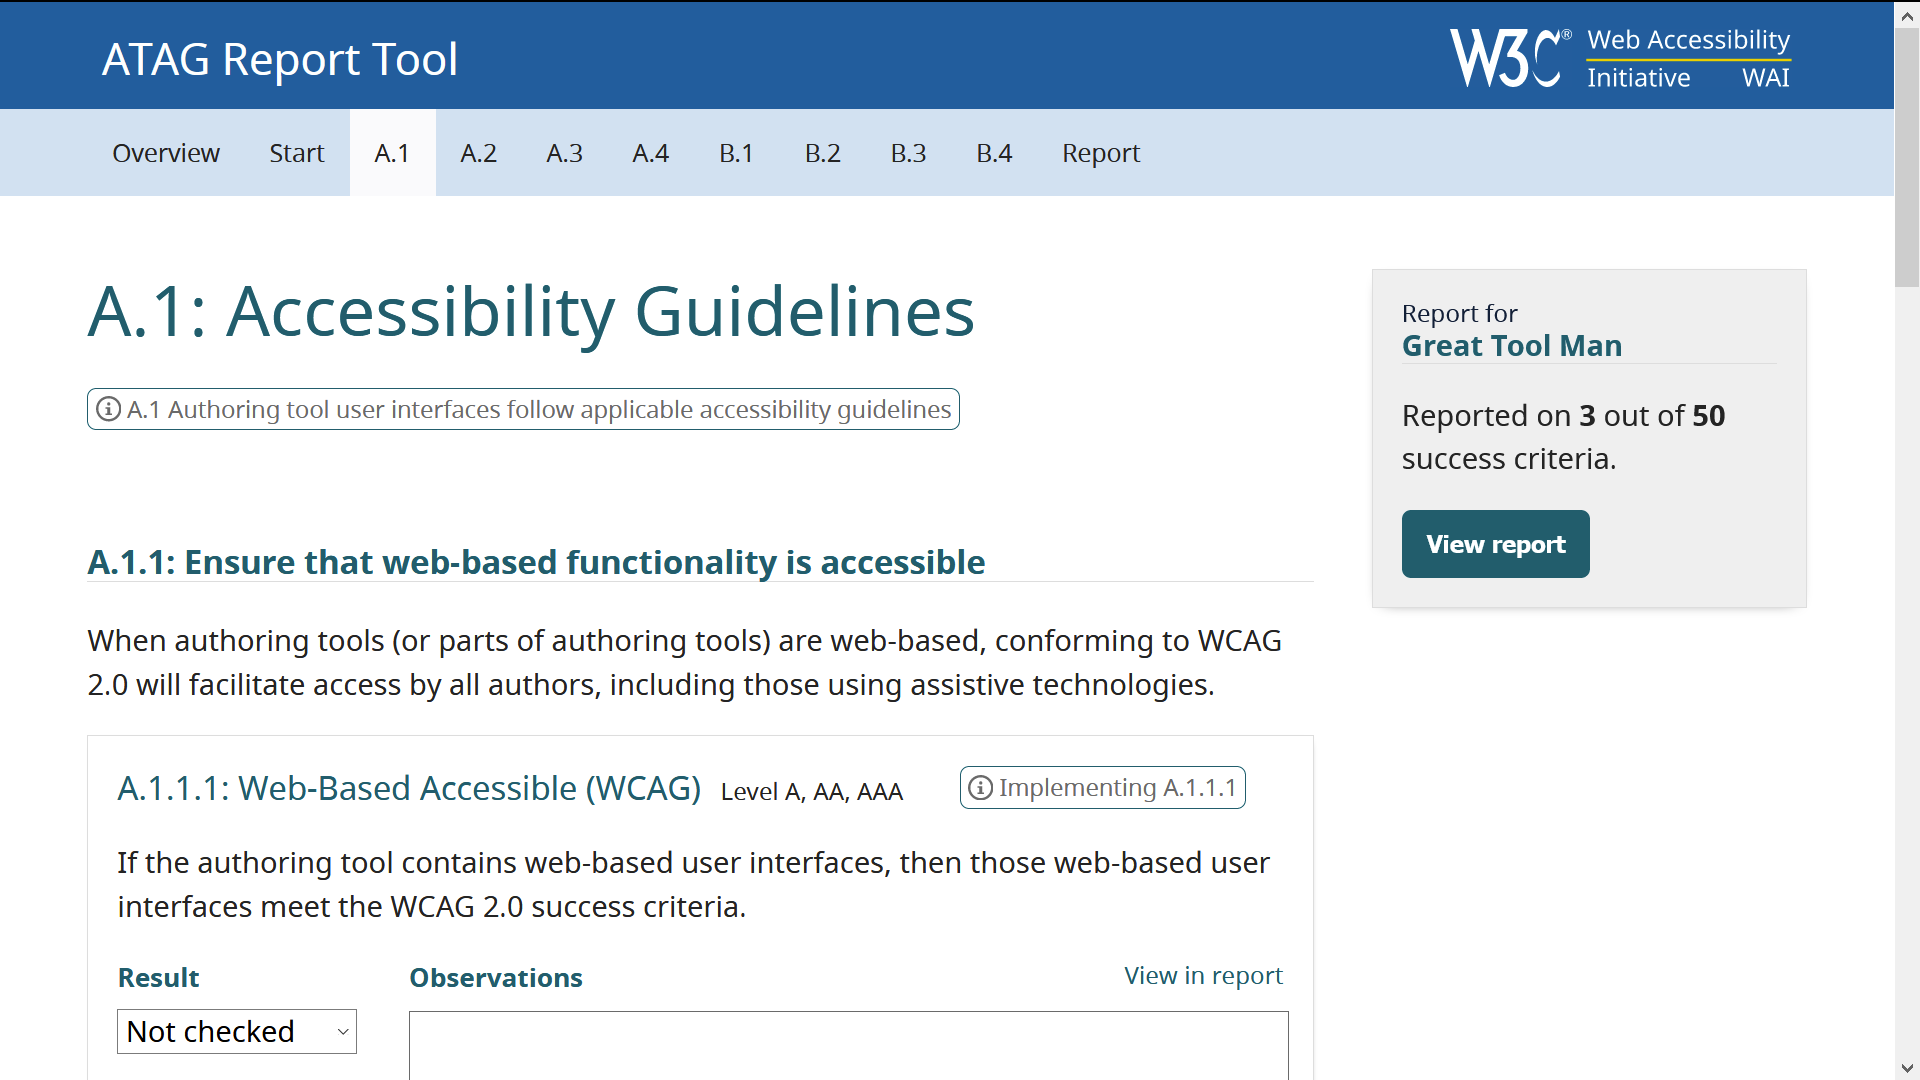Open the info icon on the A.1 guideline box
Screen dimensions: 1920x1080
(x=107, y=409)
